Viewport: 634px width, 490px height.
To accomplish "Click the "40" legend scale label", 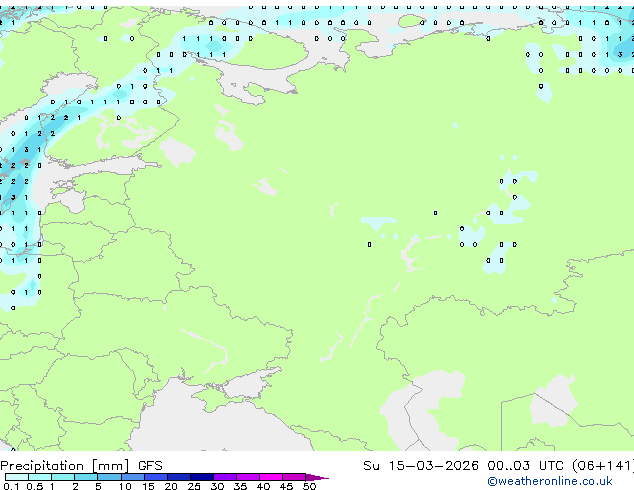I will point(263,486).
